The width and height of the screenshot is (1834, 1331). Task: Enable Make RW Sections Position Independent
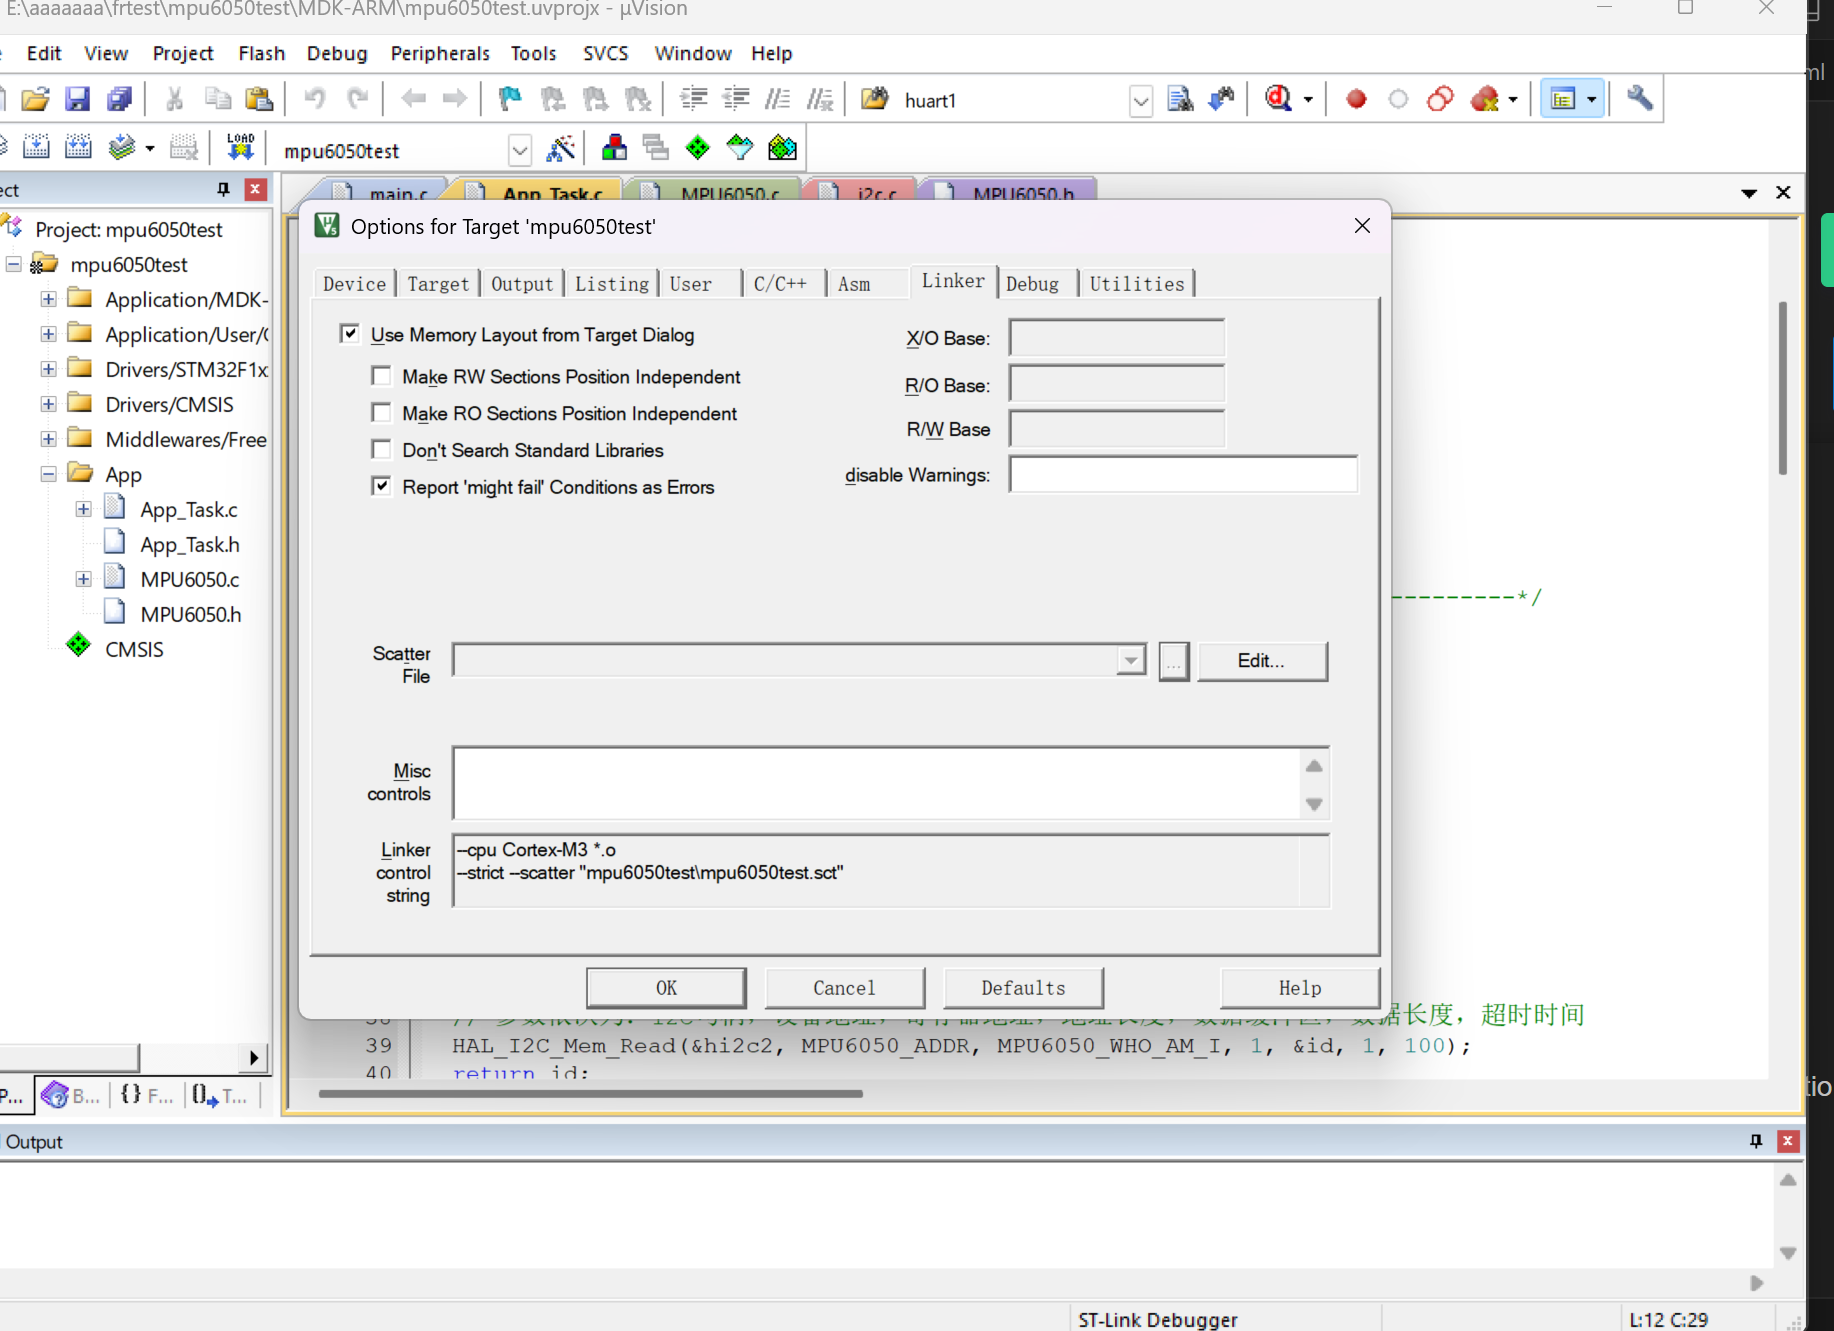tap(381, 376)
